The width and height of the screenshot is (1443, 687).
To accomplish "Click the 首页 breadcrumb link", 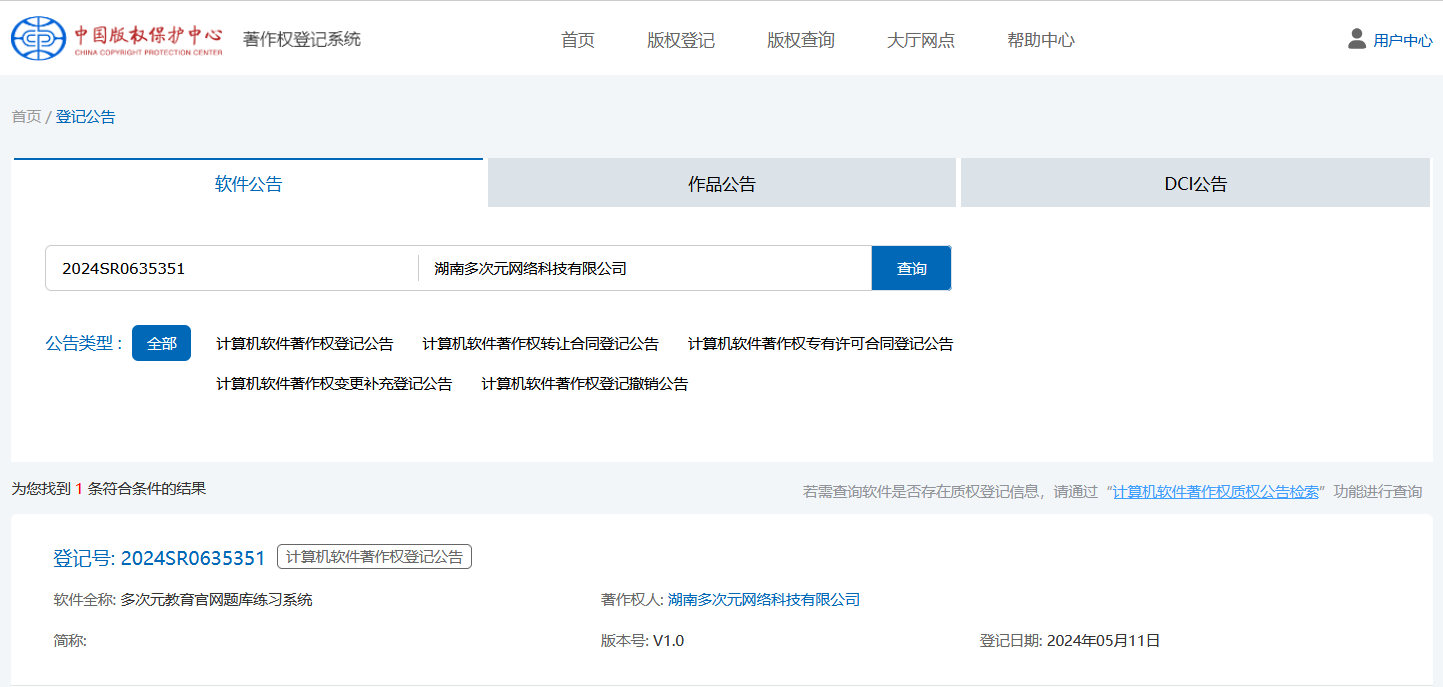I will click(26, 117).
